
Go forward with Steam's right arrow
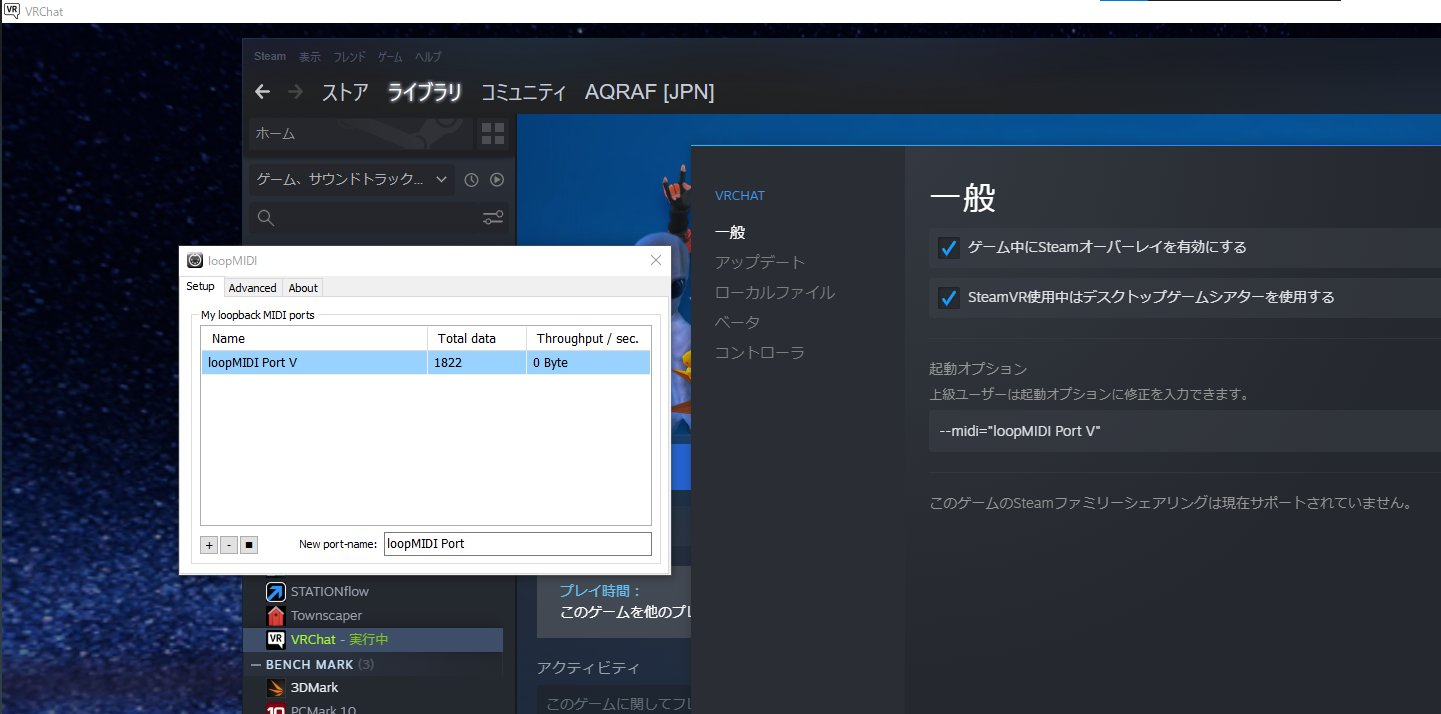pyautogui.click(x=295, y=92)
